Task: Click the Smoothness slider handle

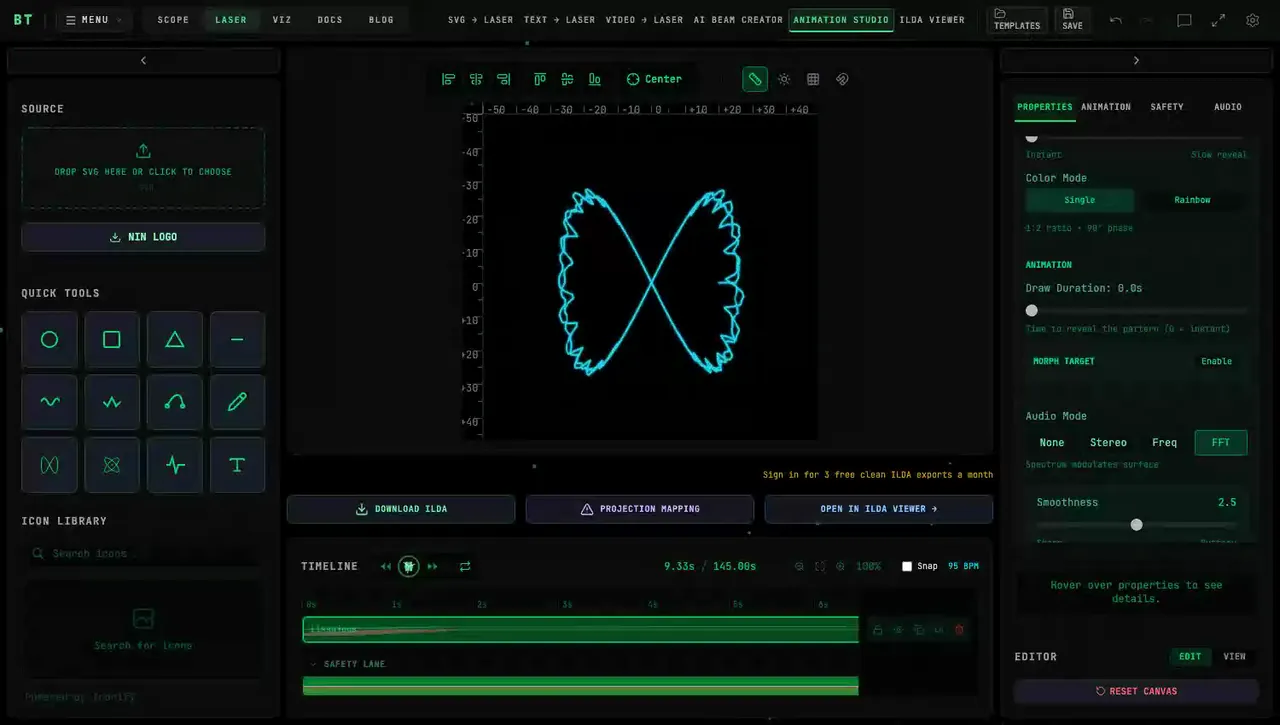Action: 1136,525
